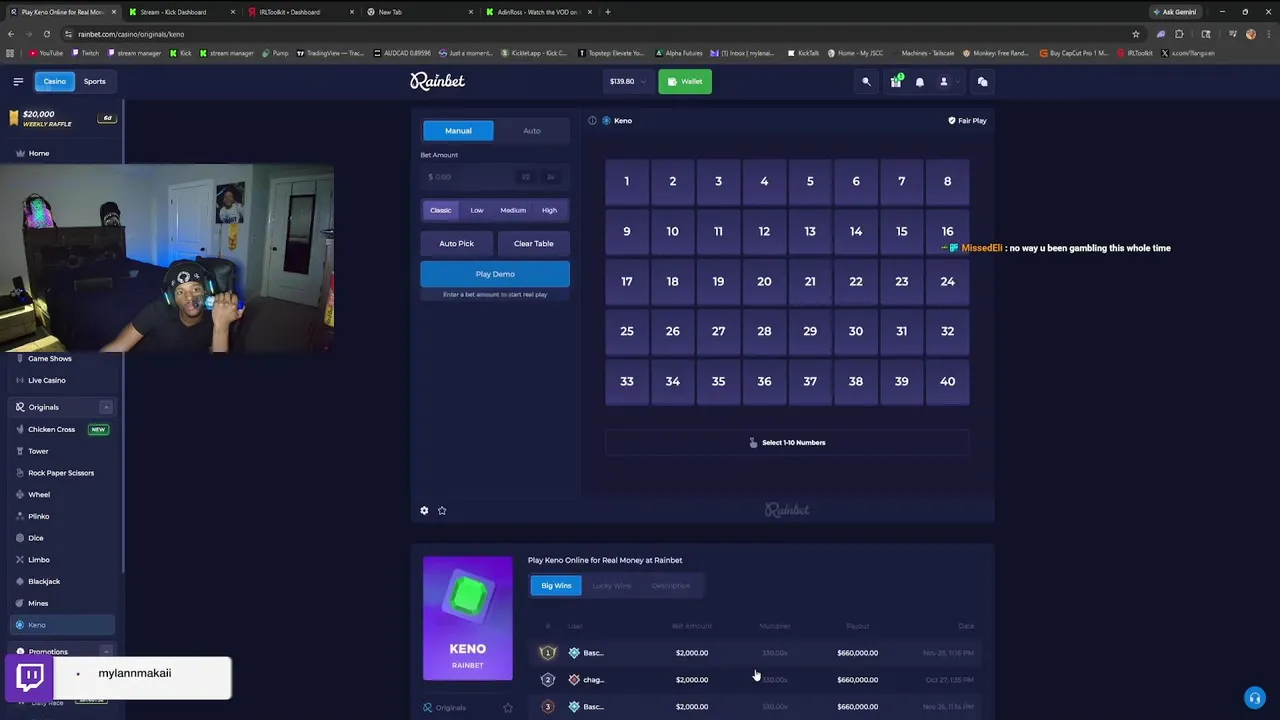
Task: Open the notifications bell
Action: [x=920, y=82]
